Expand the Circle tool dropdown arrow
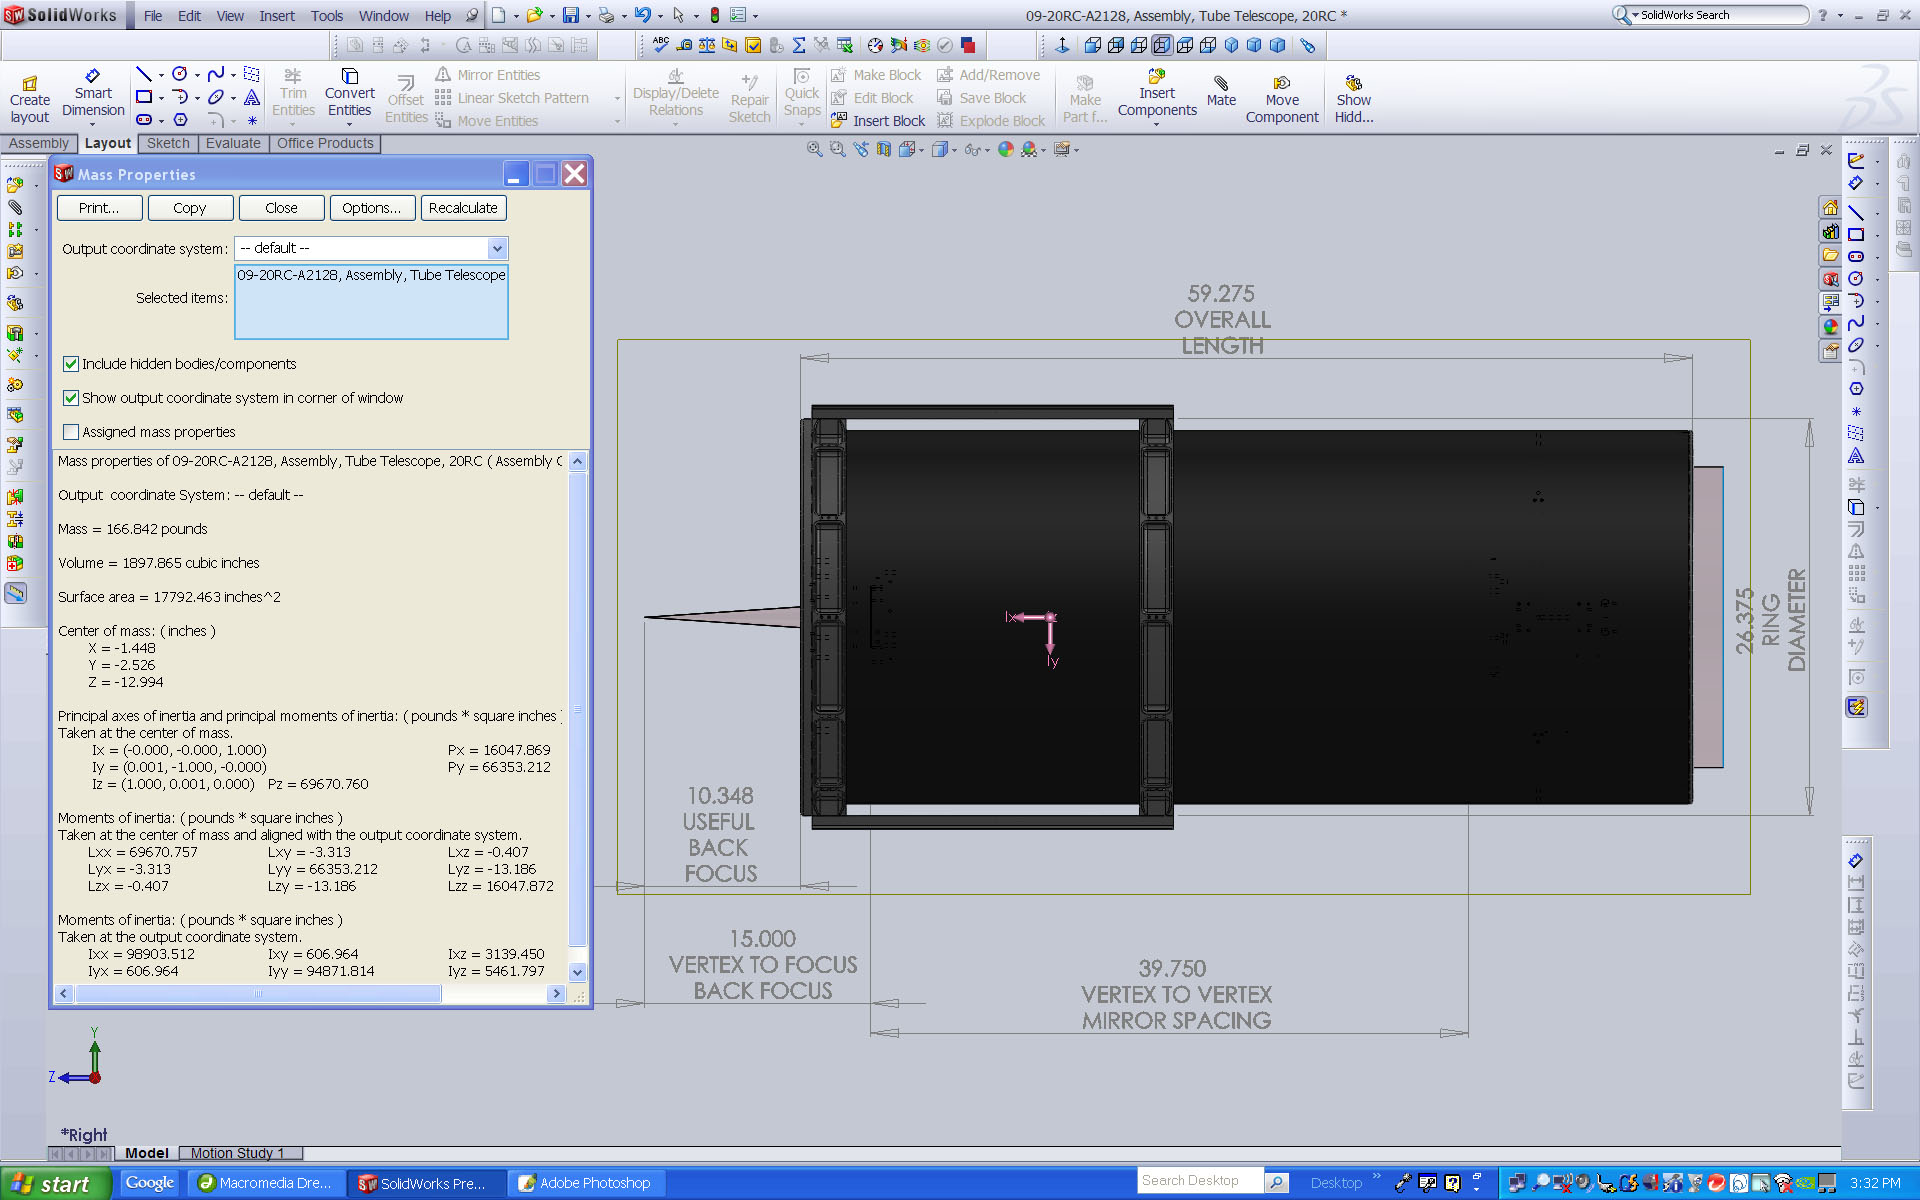This screenshot has width=1920, height=1200. [197, 75]
